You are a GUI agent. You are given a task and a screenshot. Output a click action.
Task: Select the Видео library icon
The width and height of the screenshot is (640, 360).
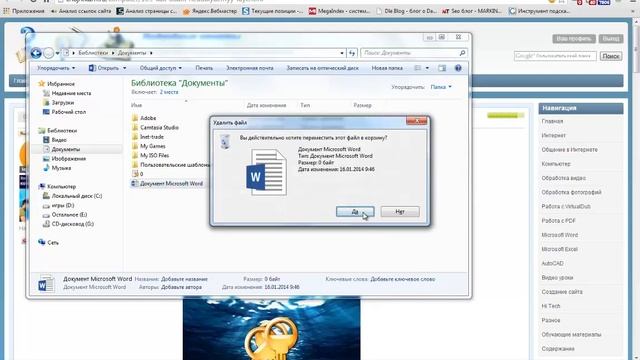point(46,140)
